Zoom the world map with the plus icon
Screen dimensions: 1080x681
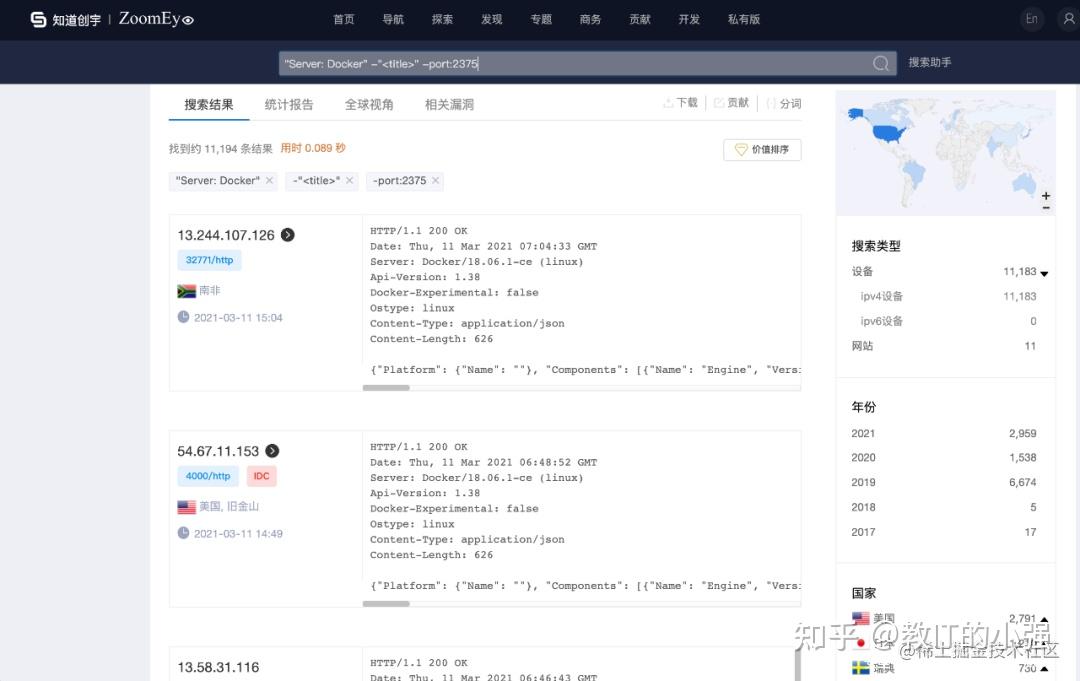(1046, 195)
